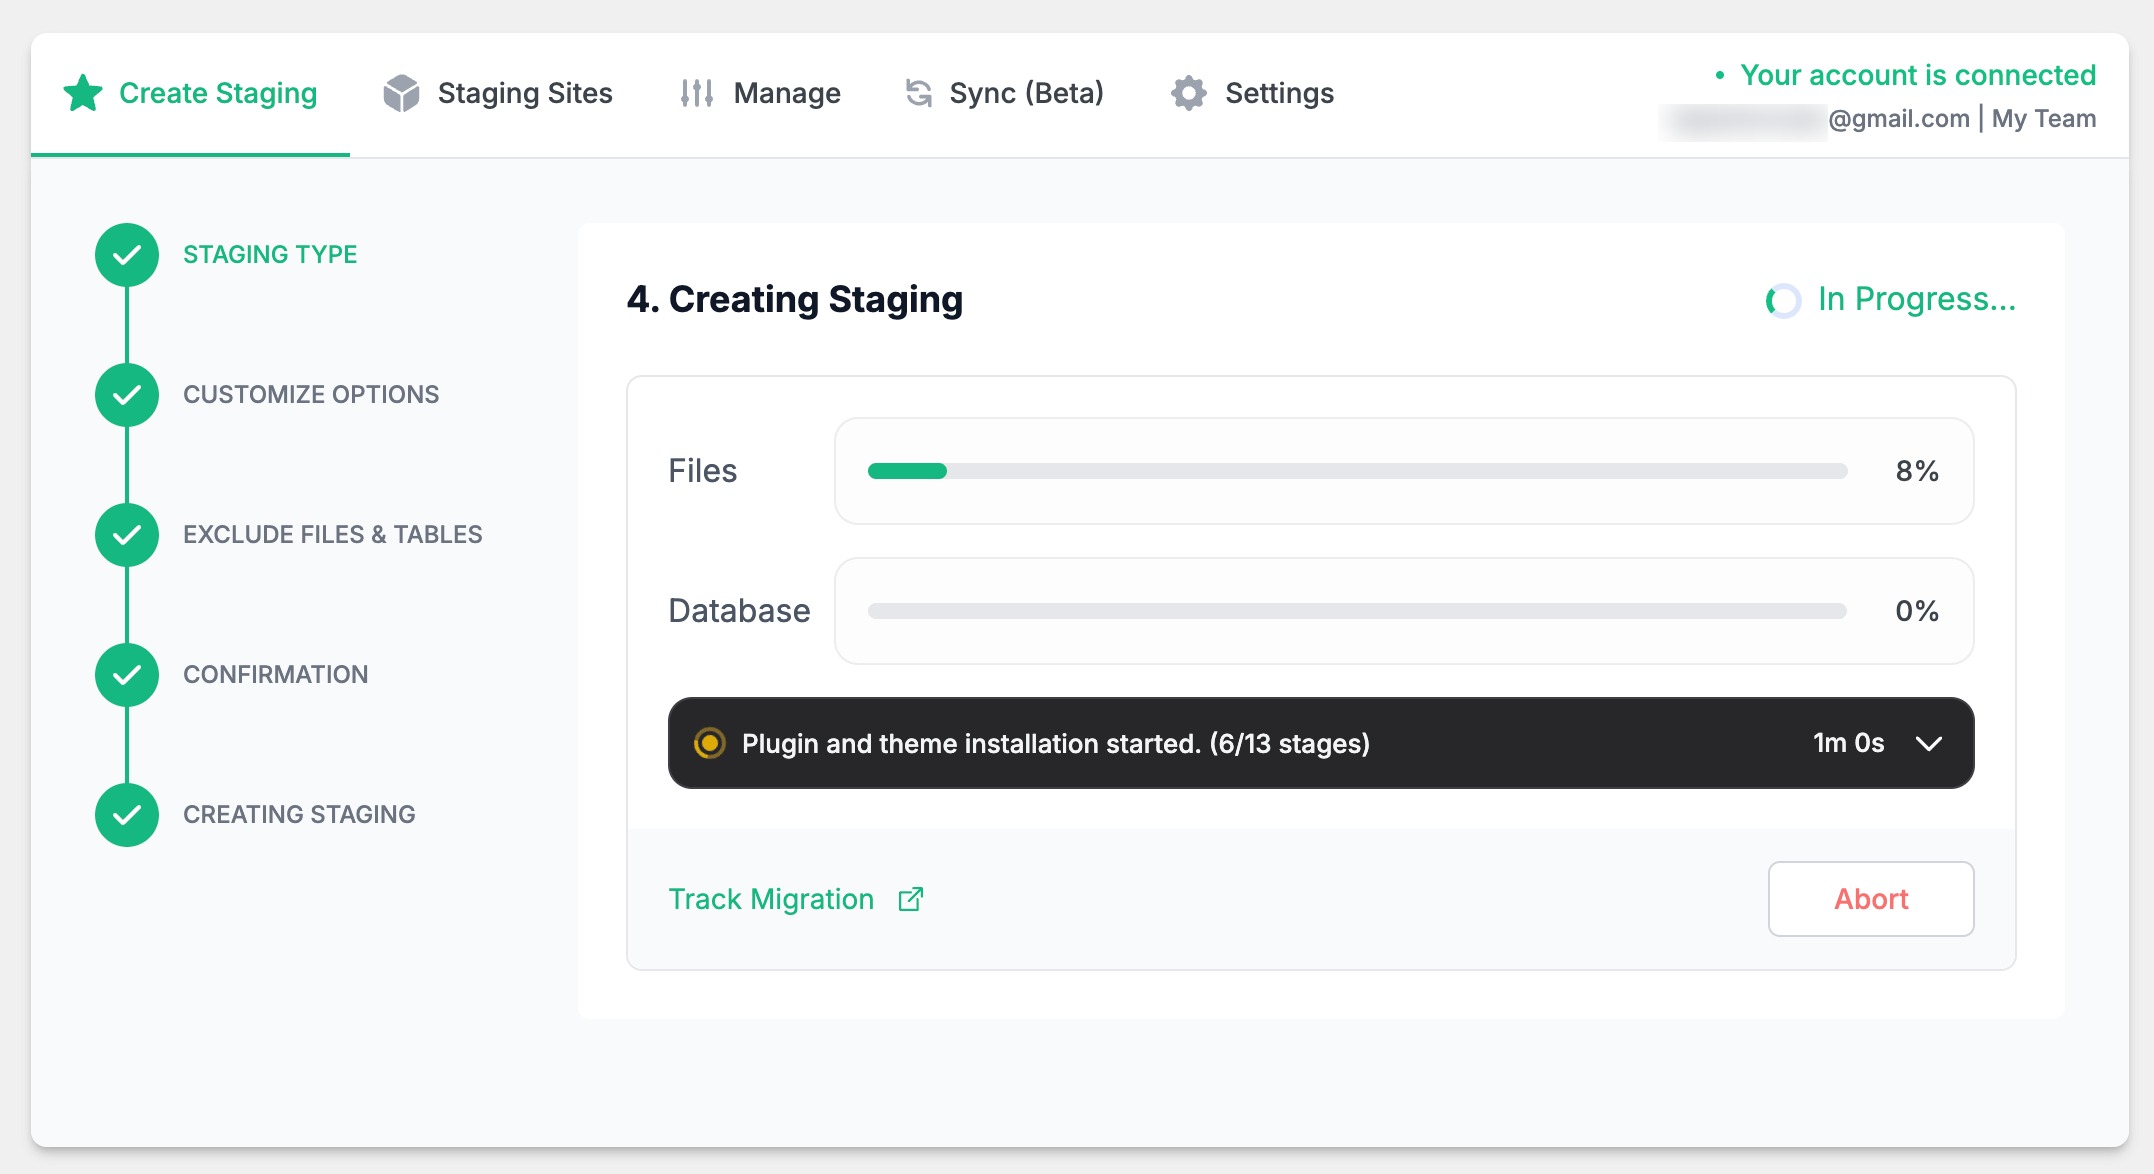2154x1174 pixels.
Task: Click the cube icon for Staging Sites
Action: (x=401, y=93)
